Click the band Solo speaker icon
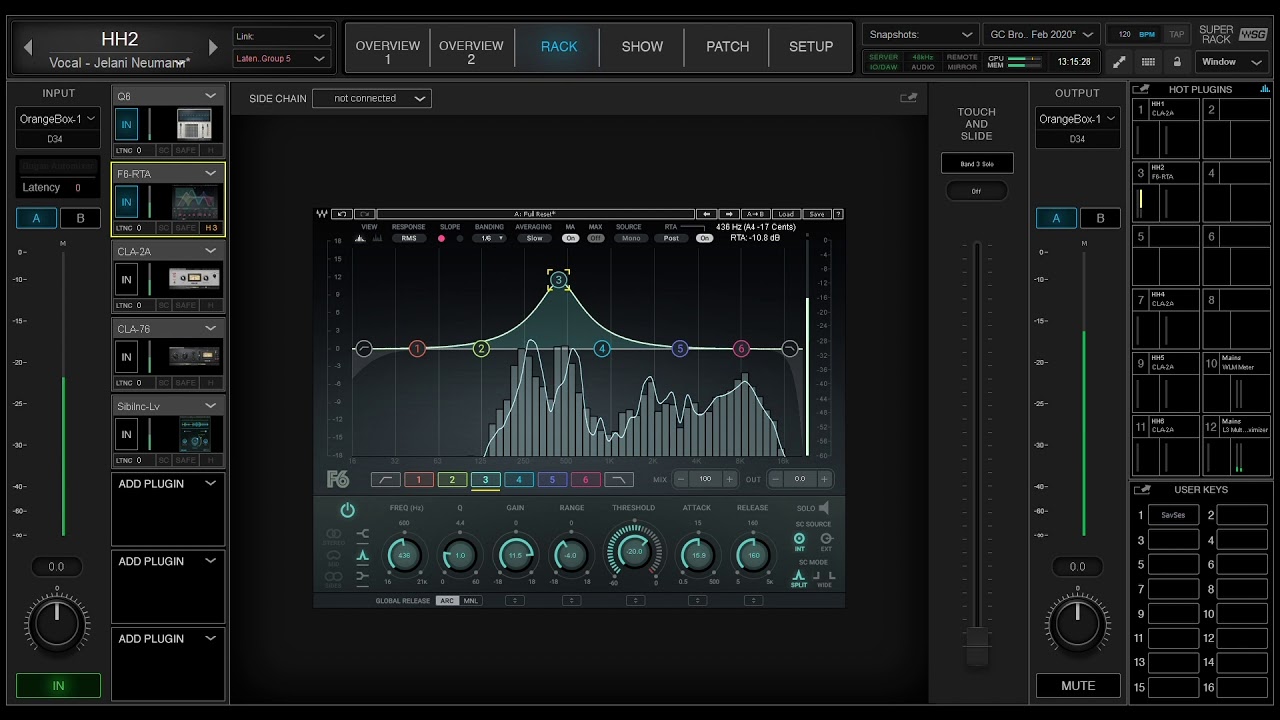The height and width of the screenshot is (720, 1280). click(824, 508)
